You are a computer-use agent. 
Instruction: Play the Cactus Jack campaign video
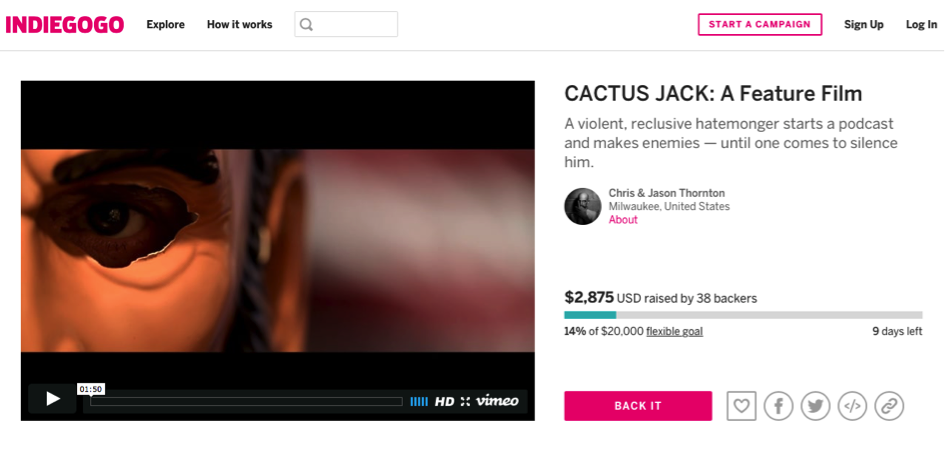pyautogui.click(x=52, y=398)
